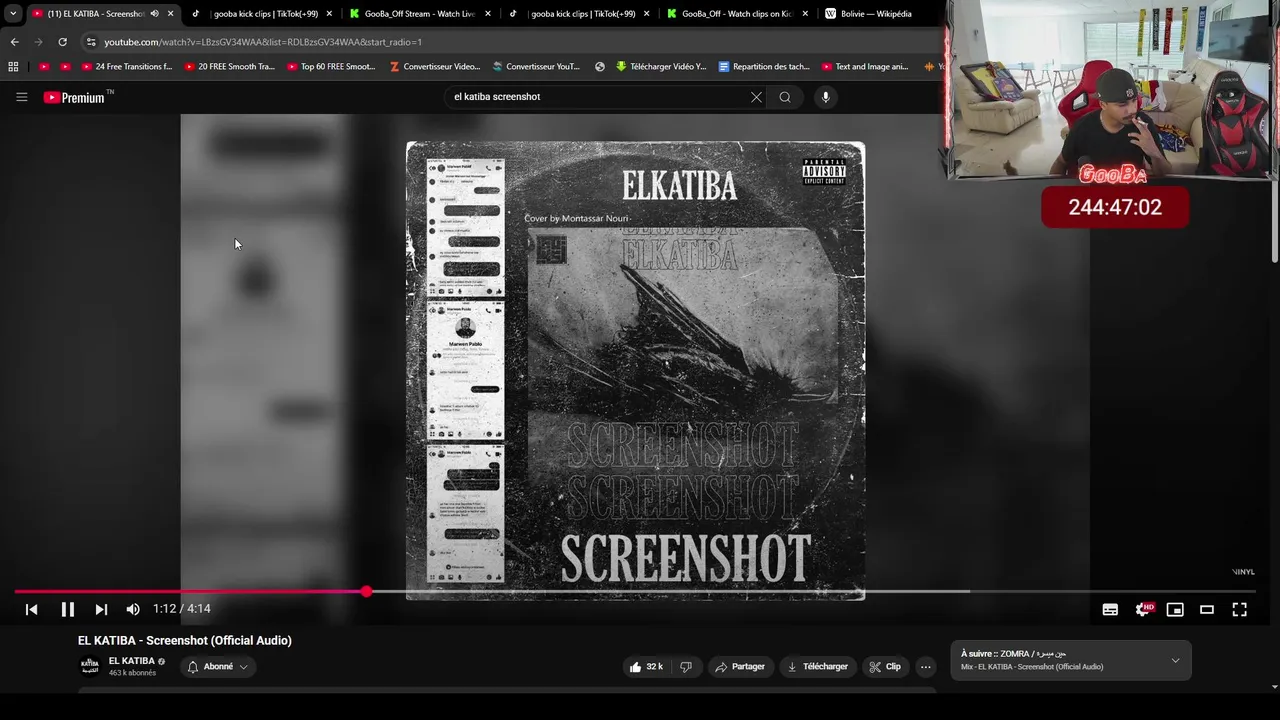Close the GooBa_Off - Watch clips tab

[805, 14]
